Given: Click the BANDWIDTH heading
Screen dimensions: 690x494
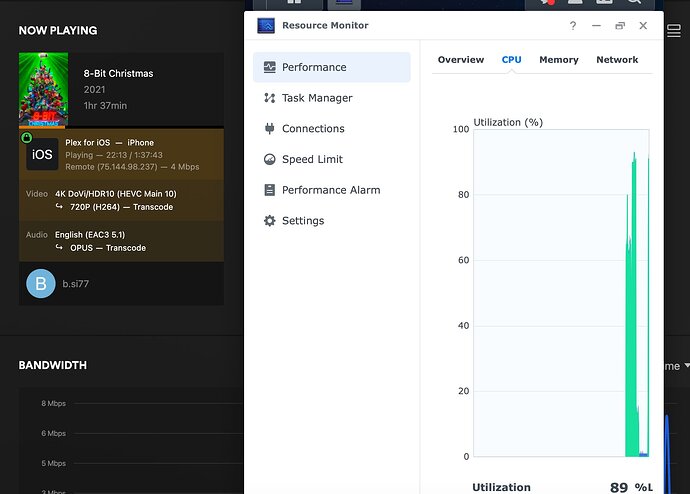Looking at the screenshot, I should point(53,365).
